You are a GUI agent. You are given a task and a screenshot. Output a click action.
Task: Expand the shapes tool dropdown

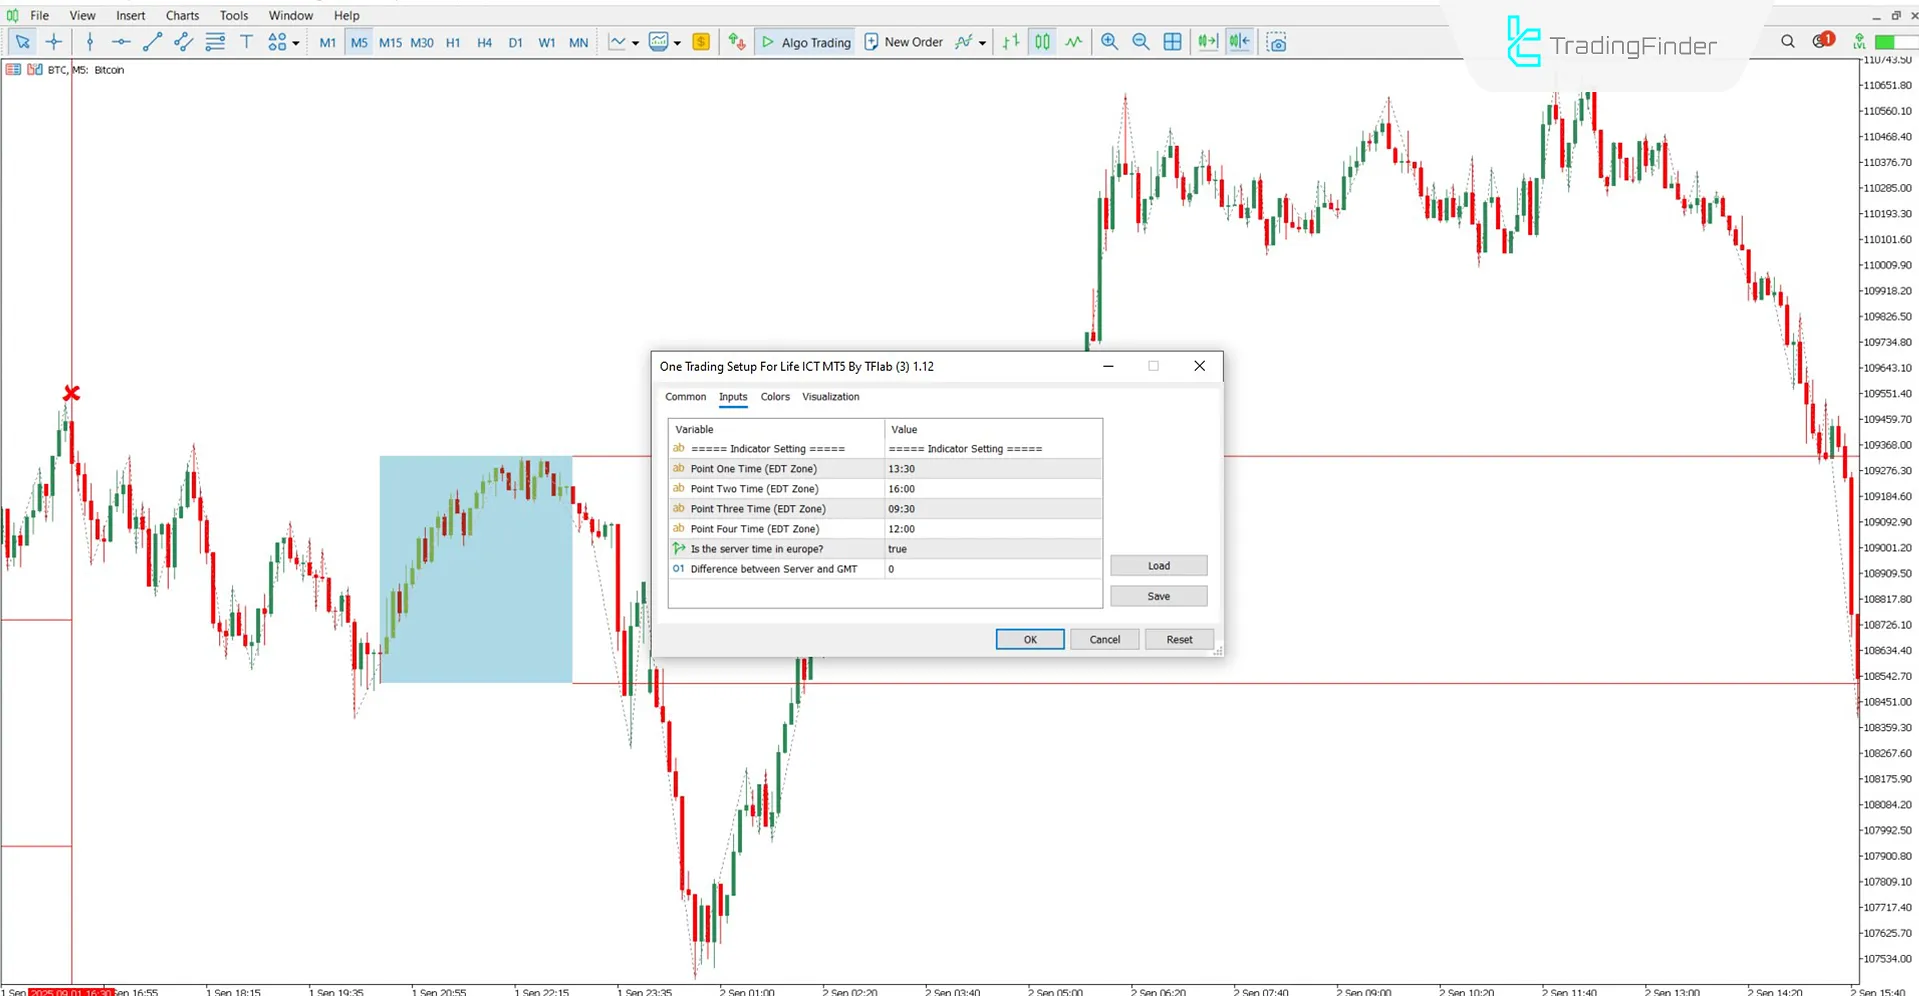click(295, 41)
